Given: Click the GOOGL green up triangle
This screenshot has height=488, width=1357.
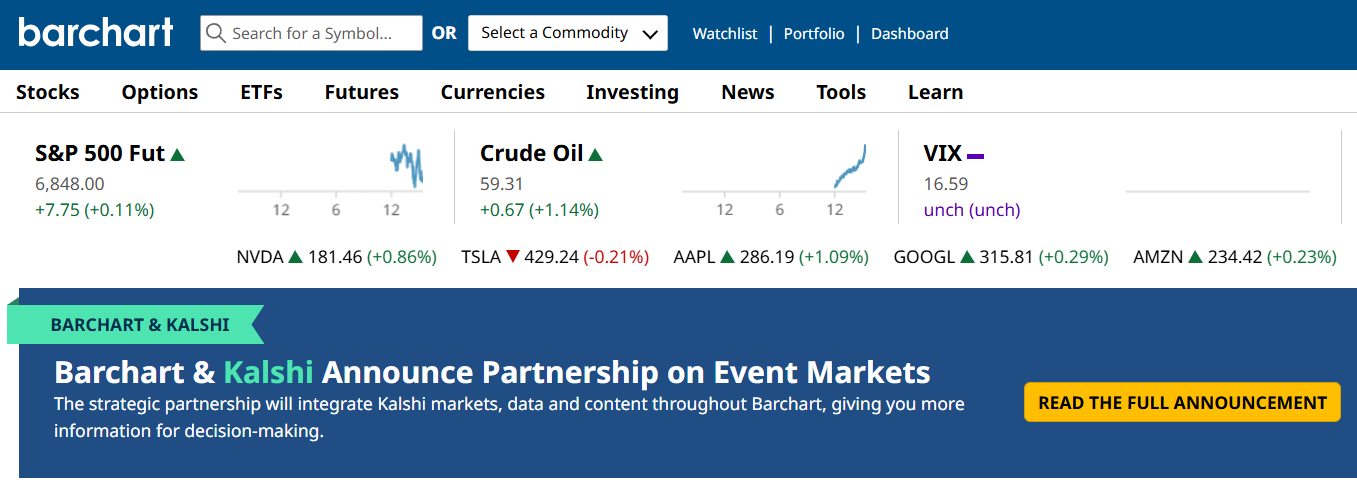Looking at the screenshot, I should (x=967, y=257).
